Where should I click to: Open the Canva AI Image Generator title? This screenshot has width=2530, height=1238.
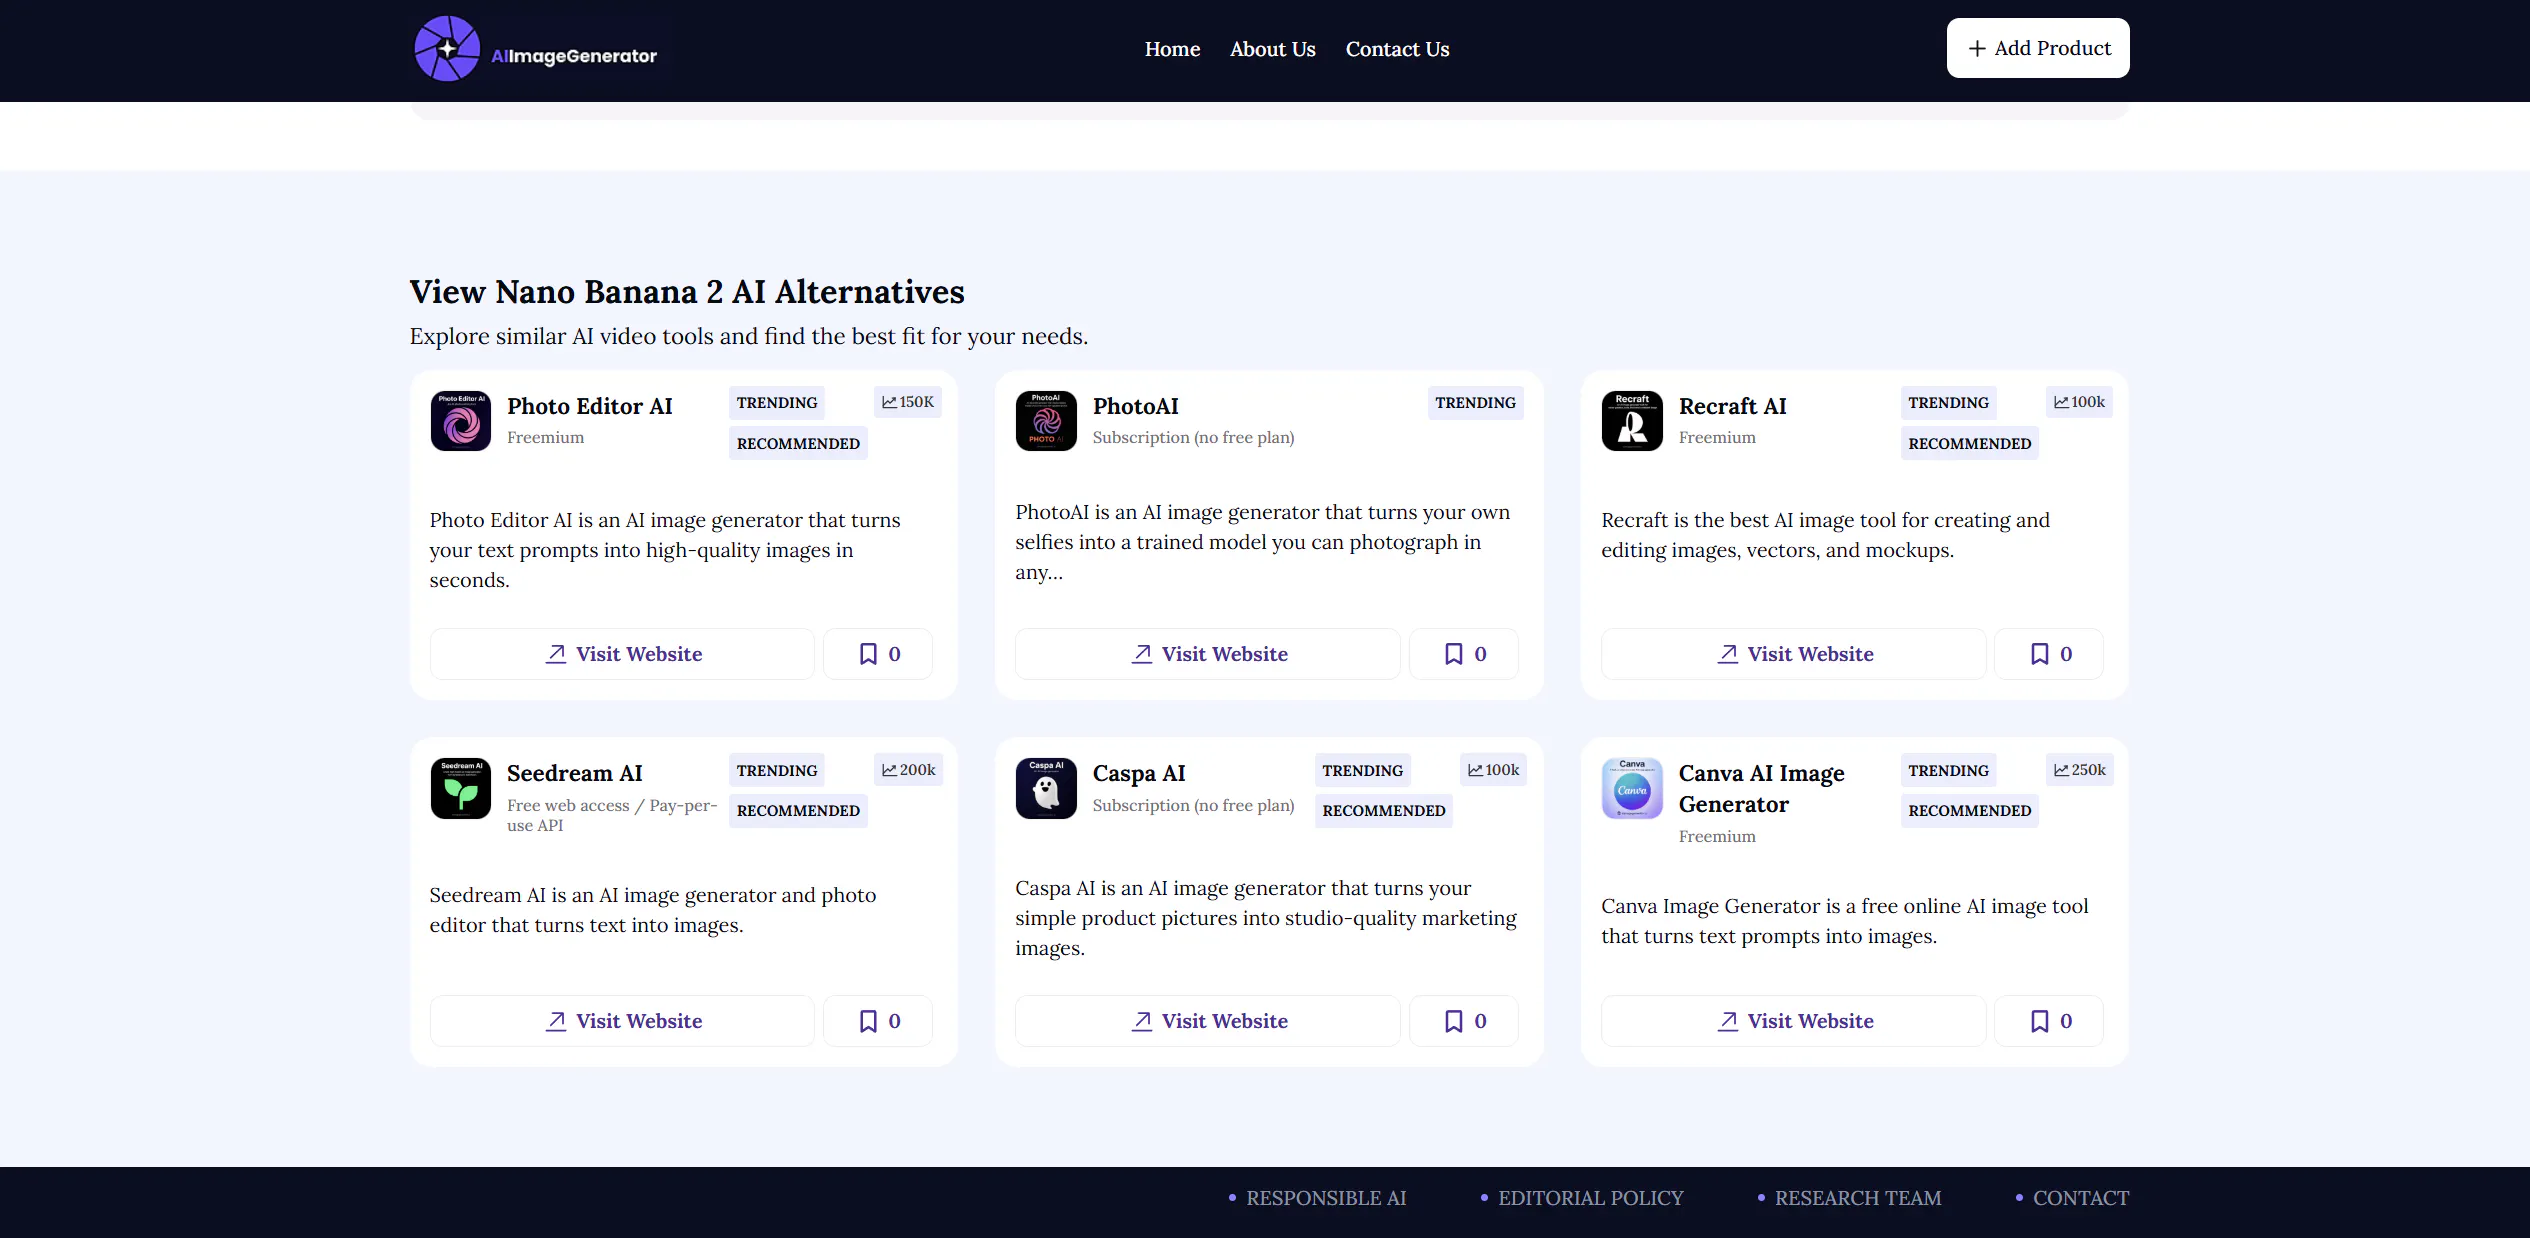(1761, 789)
